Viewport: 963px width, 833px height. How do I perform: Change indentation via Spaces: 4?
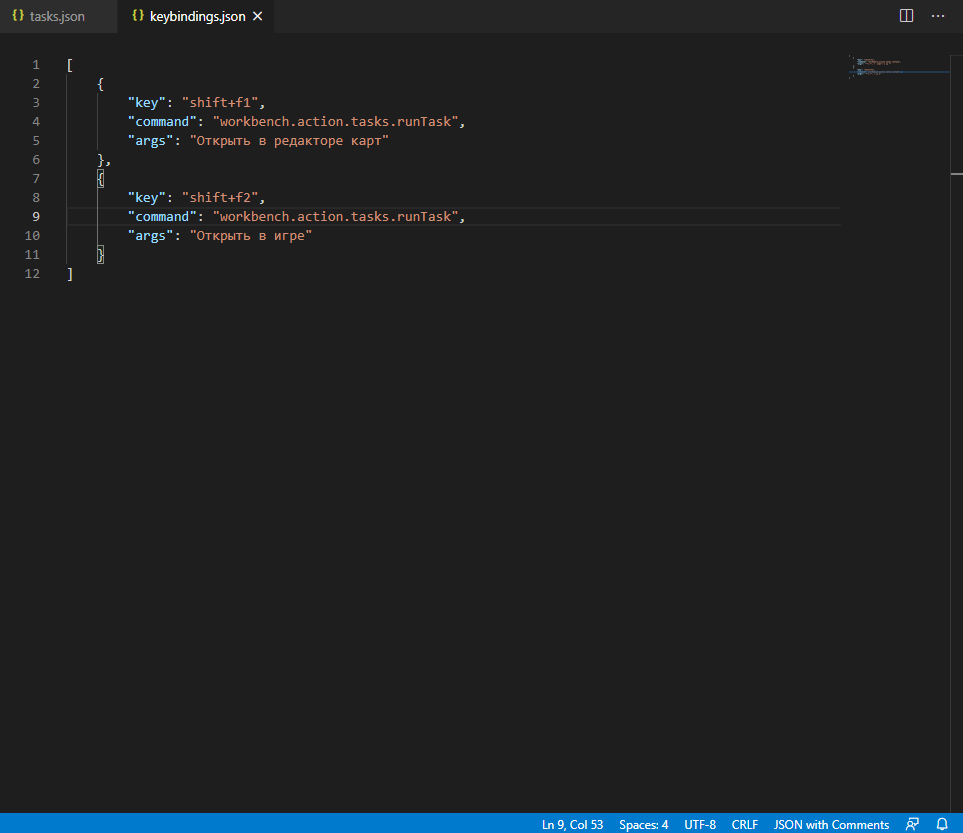pos(643,824)
